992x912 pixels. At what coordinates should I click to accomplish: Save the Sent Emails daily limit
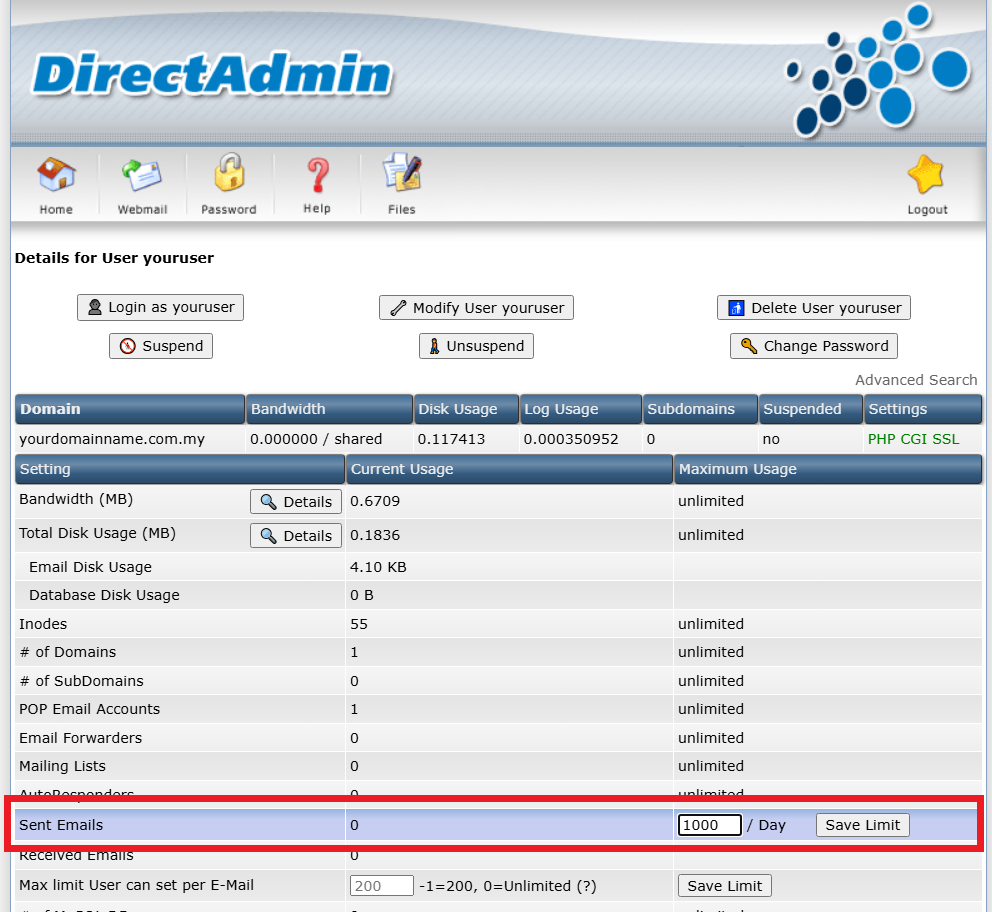coord(862,825)
